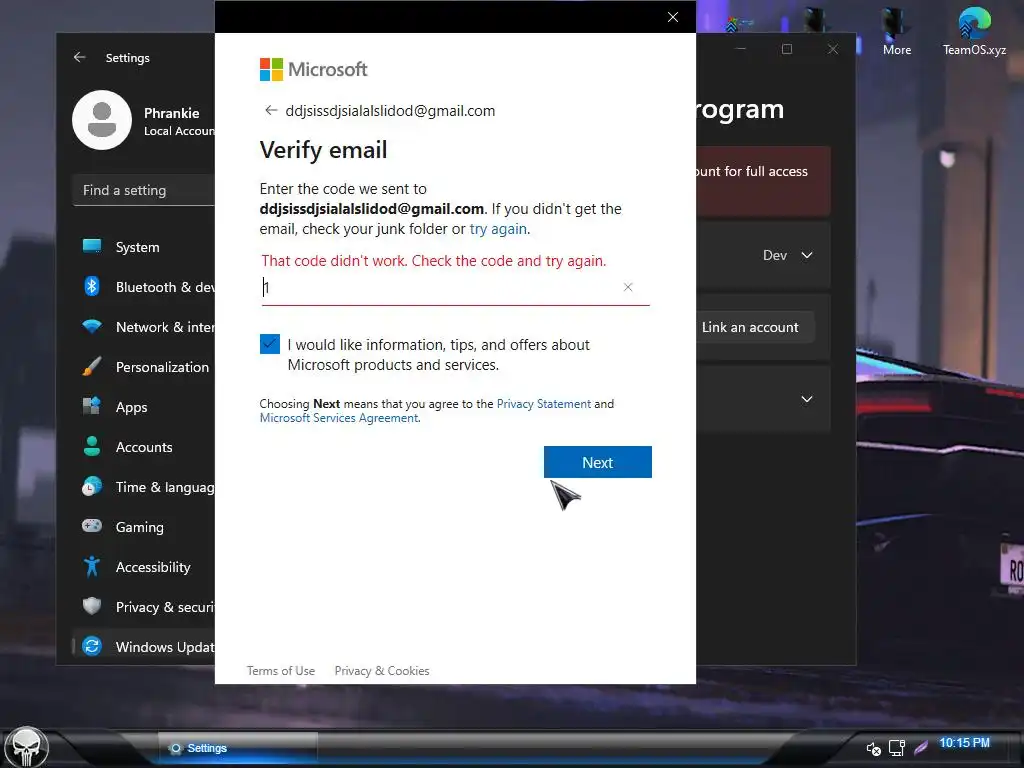Click the Bluetooth icon in Settings sidebar
This screenshot has height=768, width=1024.
point(92,286)
